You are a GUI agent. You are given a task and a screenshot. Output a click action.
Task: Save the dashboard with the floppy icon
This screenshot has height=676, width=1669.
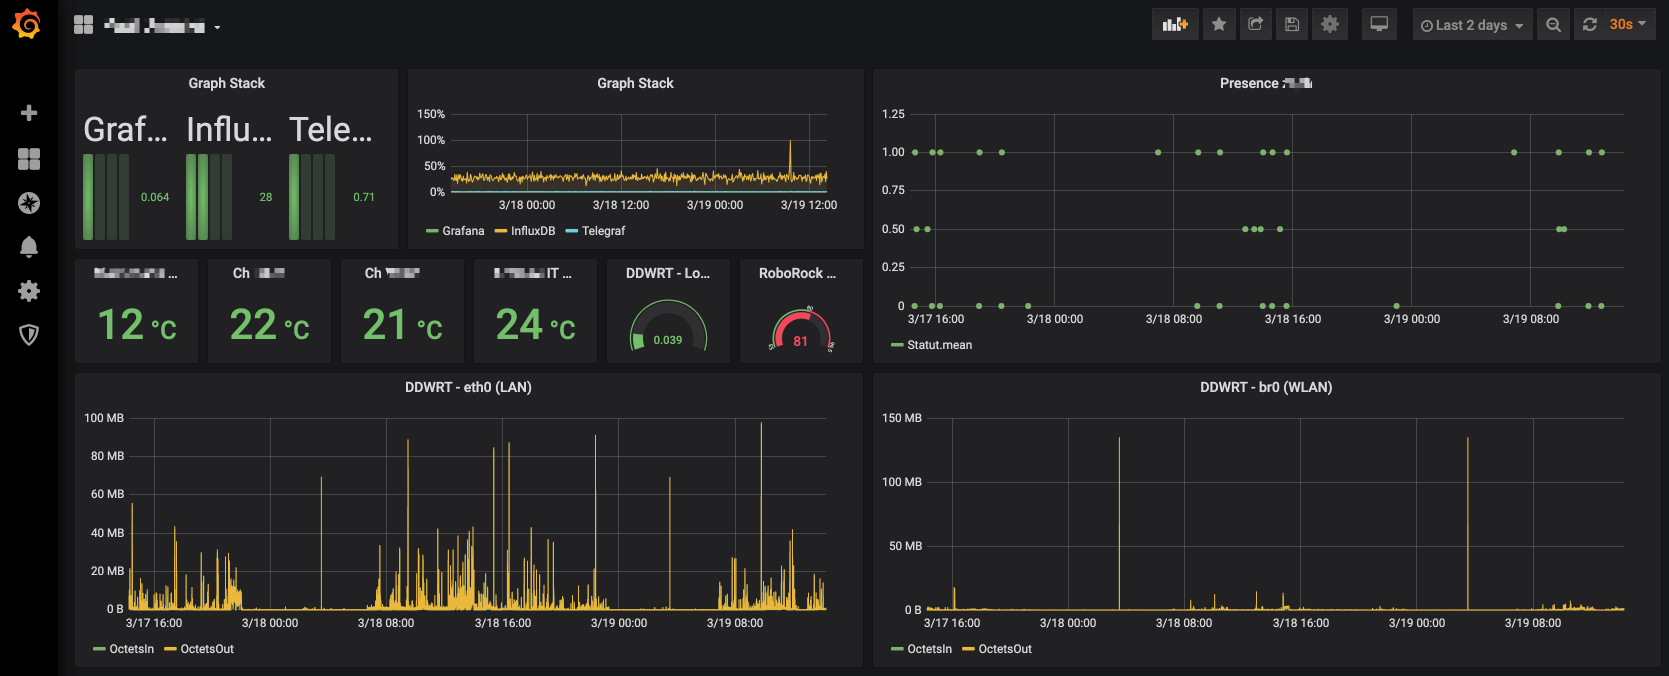(1292, 25)
